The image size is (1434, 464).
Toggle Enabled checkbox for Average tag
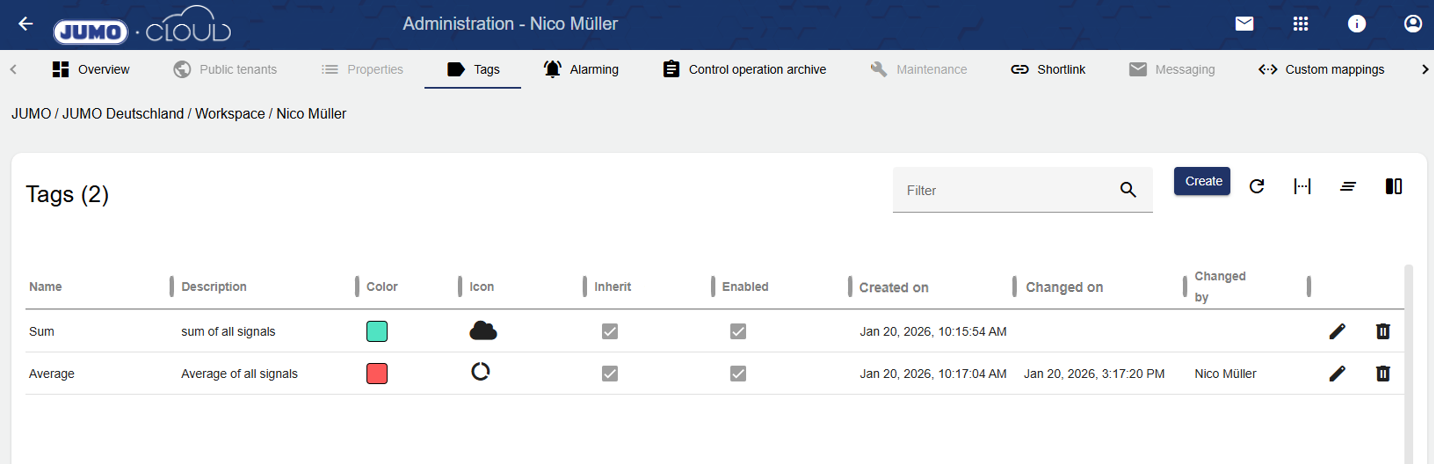coord(737,373)
